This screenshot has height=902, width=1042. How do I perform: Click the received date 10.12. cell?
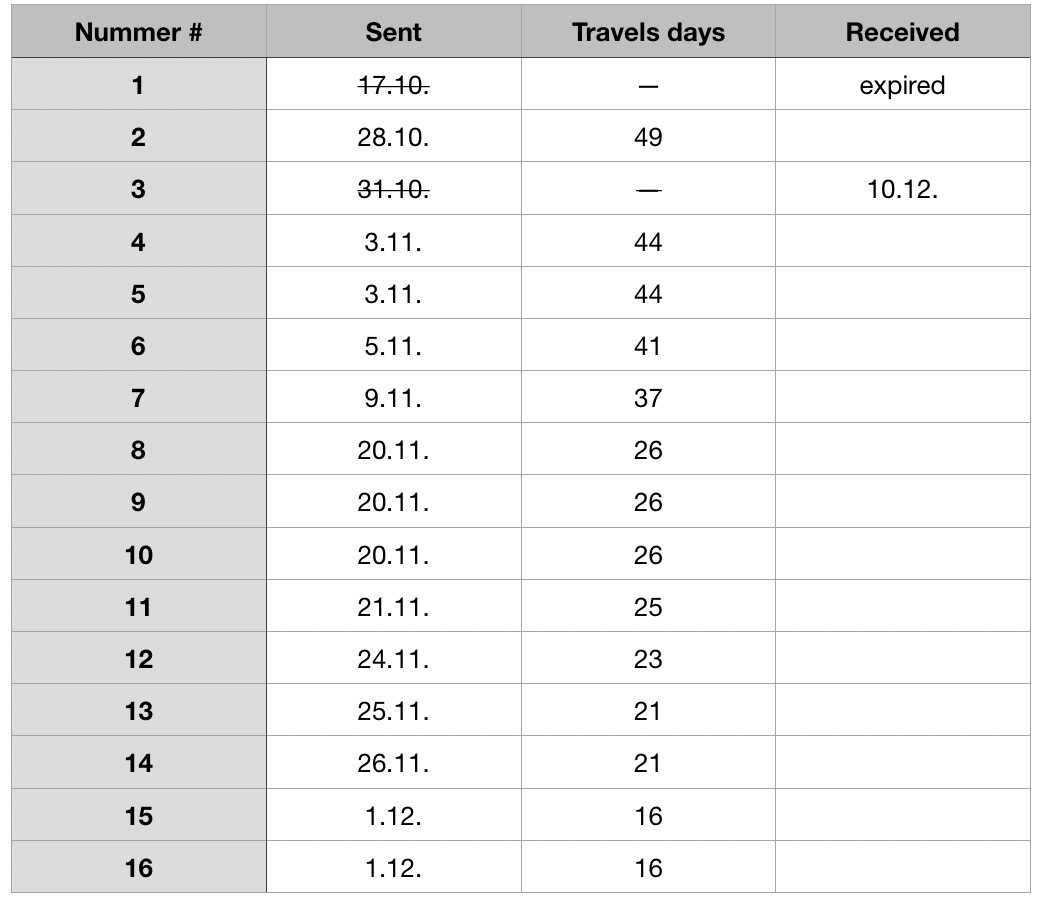point(902,189)
